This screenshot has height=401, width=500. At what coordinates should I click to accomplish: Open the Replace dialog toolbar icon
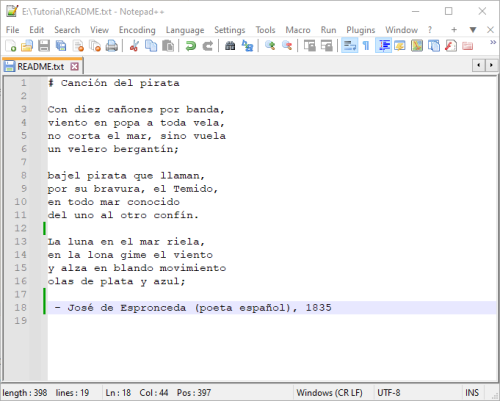247,46
